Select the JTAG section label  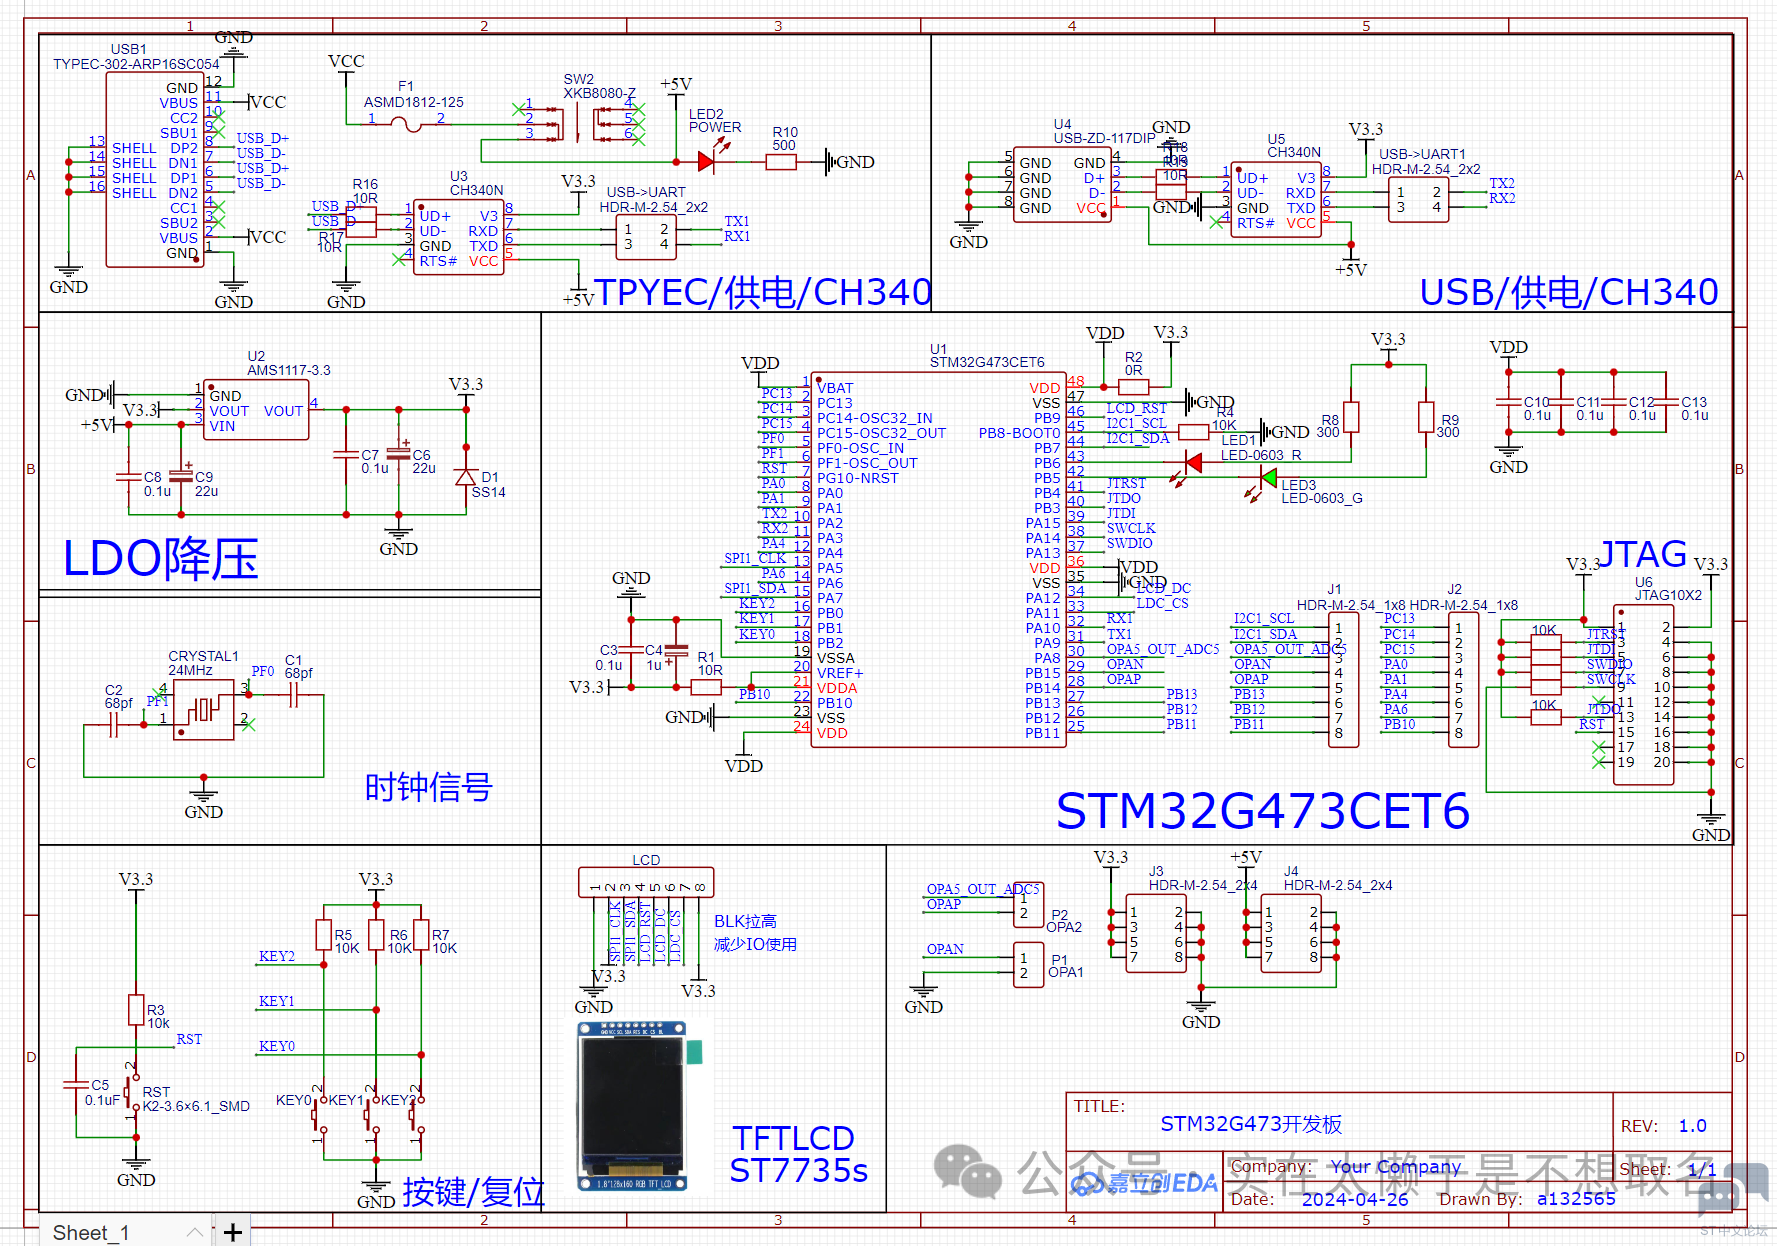click(x=1644, y=554)
